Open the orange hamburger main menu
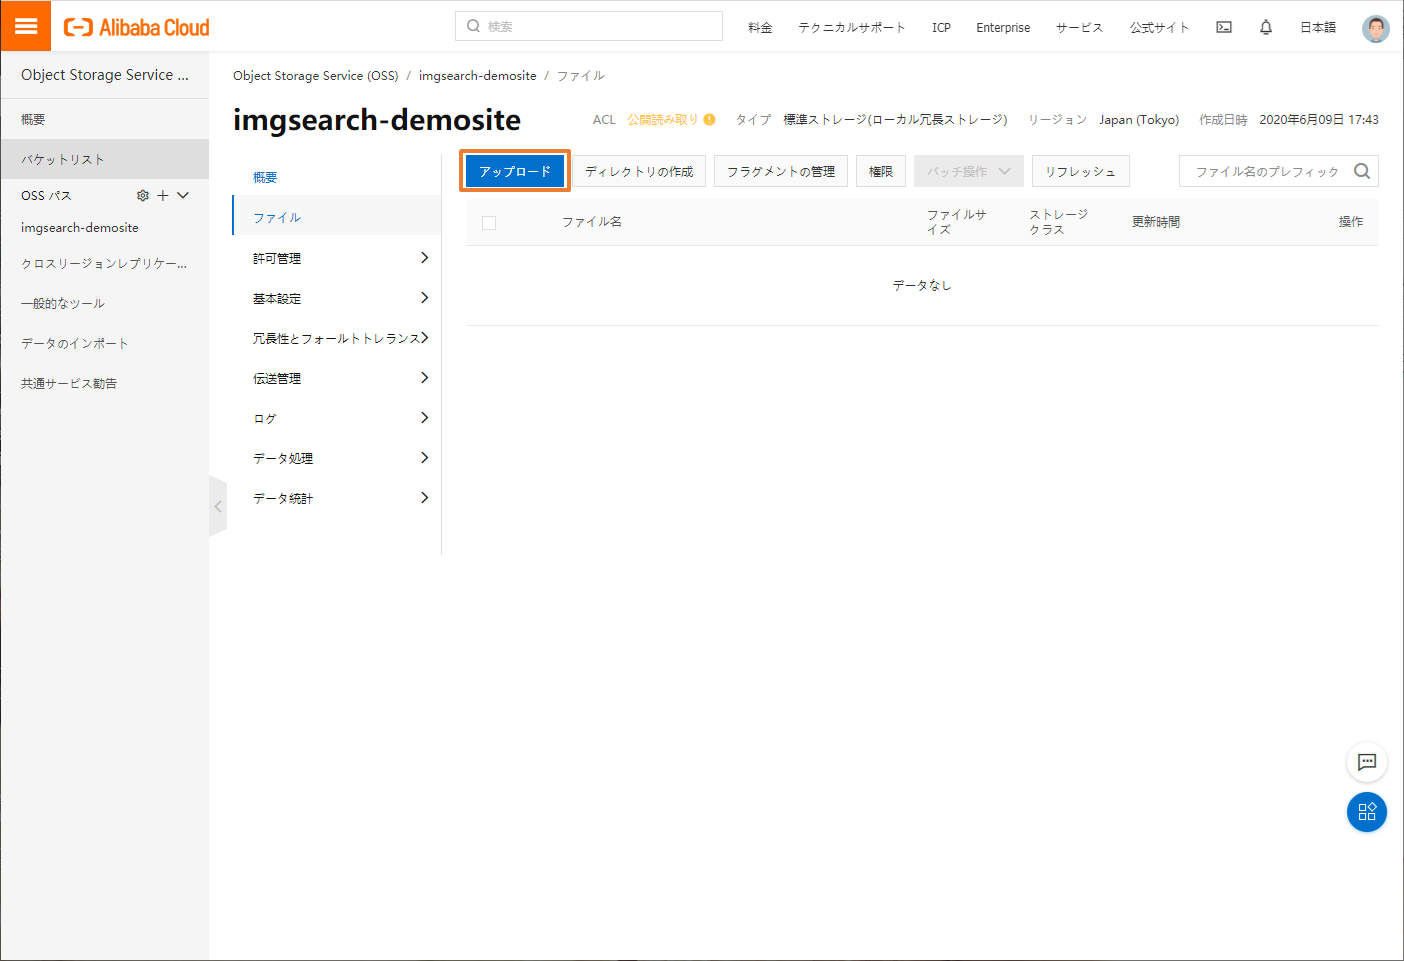 (x=26, y=26)
